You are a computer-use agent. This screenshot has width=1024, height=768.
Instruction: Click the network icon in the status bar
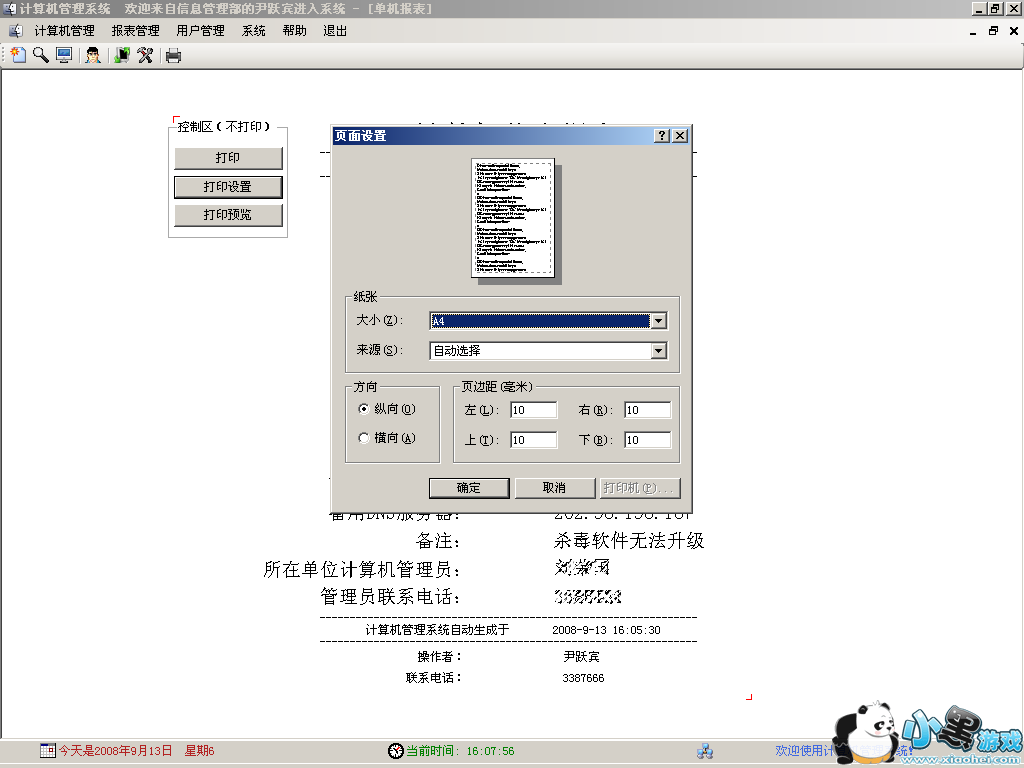(705, 751)
